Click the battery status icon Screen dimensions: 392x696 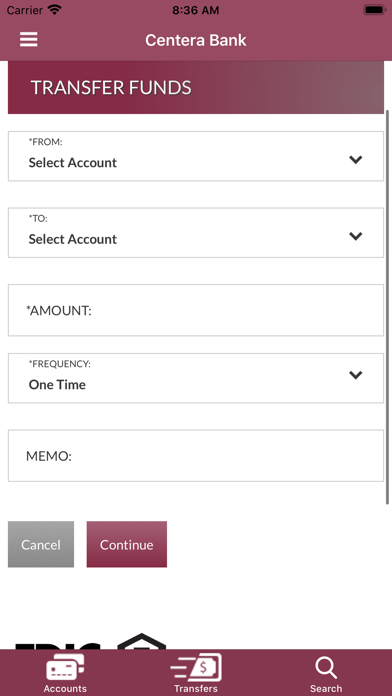(x=374, y=10)
